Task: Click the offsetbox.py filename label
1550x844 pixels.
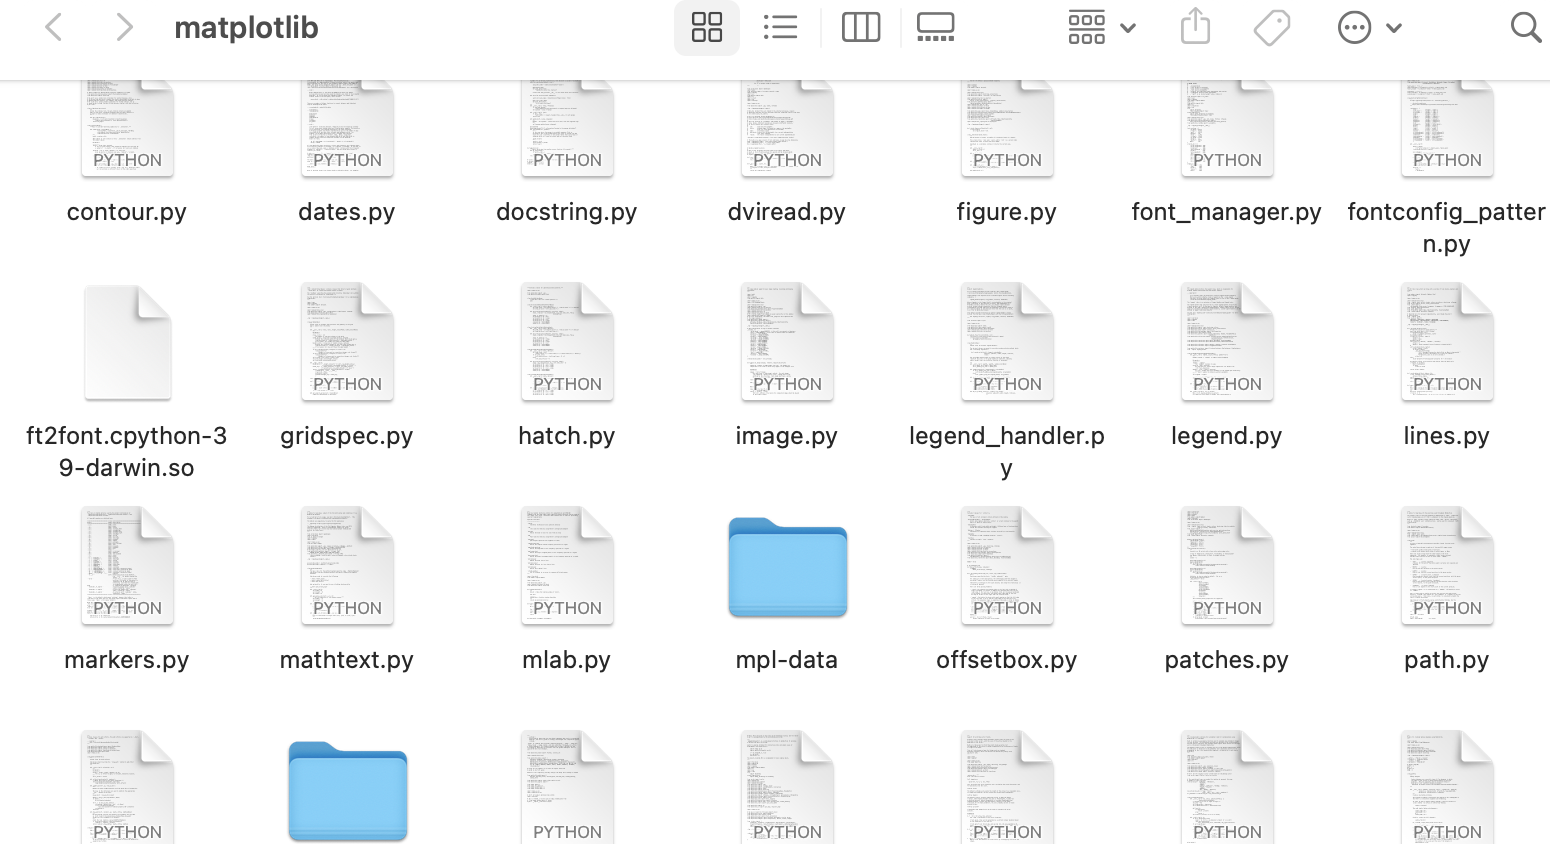Action: pyautogui.click(x=1007, y=660)
